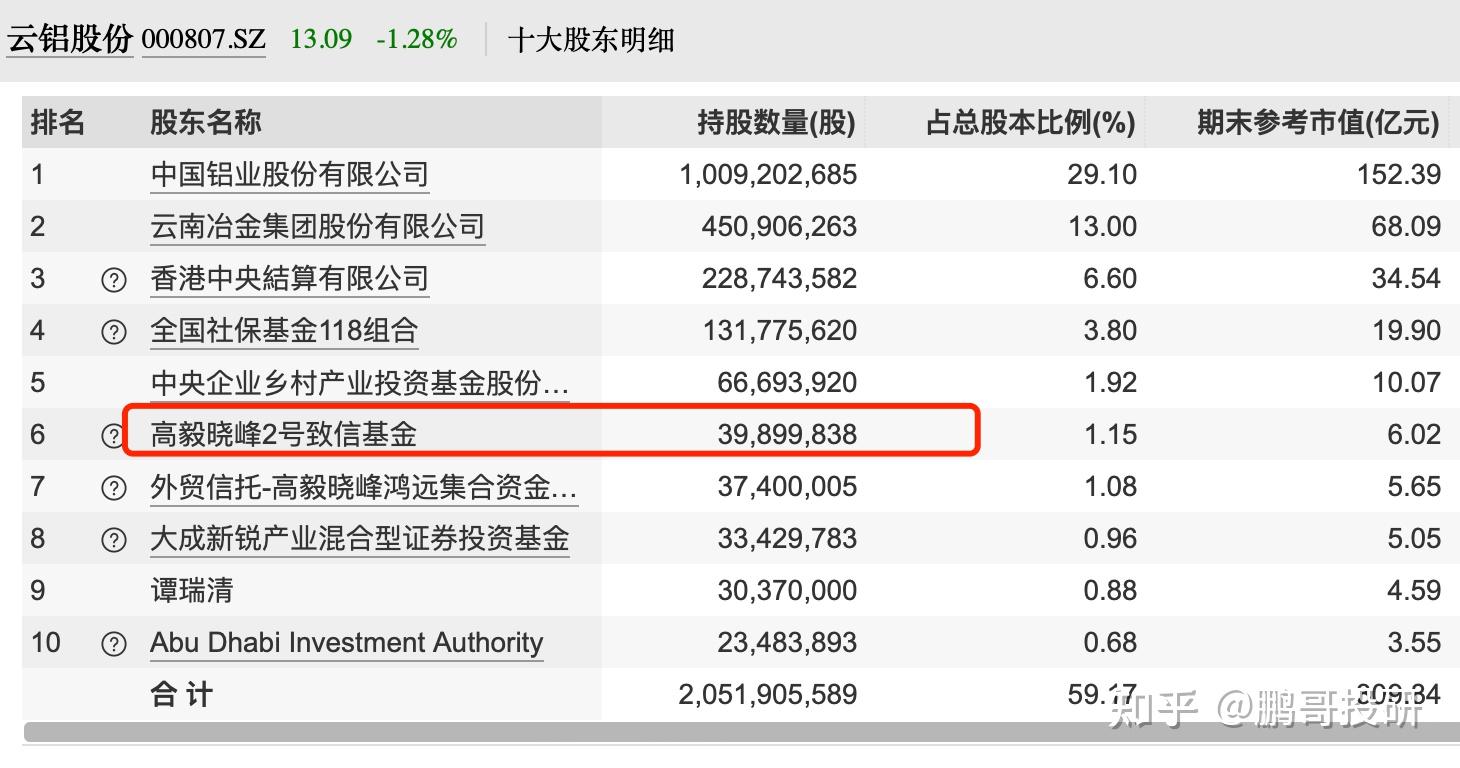Select share count 131,775,620
Screen dimensions: 1460x768
pos(780,331)
